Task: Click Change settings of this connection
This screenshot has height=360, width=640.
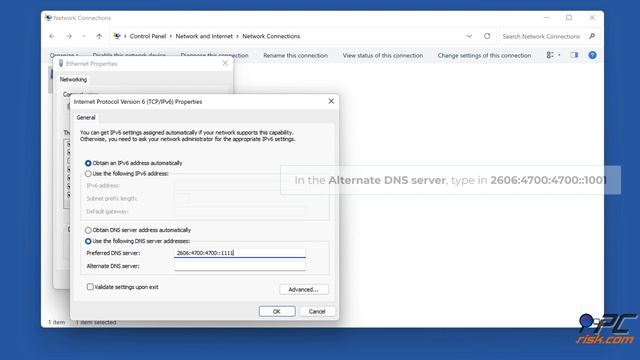Action: (x=484, y=55)
